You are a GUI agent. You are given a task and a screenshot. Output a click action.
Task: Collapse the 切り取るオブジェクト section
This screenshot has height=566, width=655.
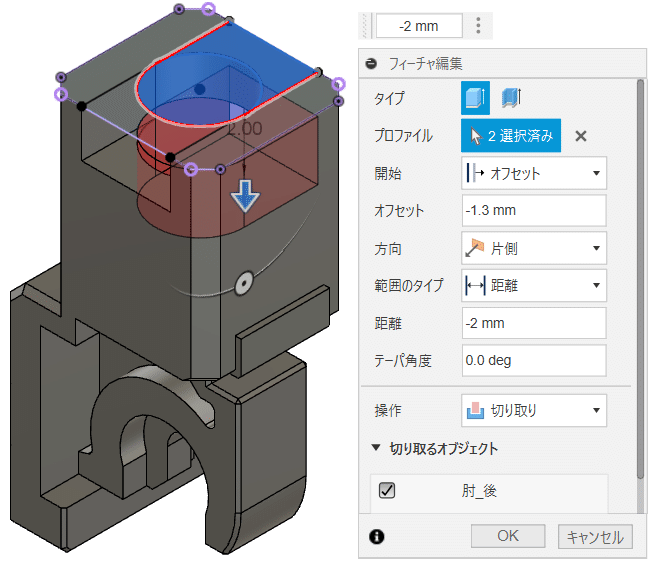376,448
